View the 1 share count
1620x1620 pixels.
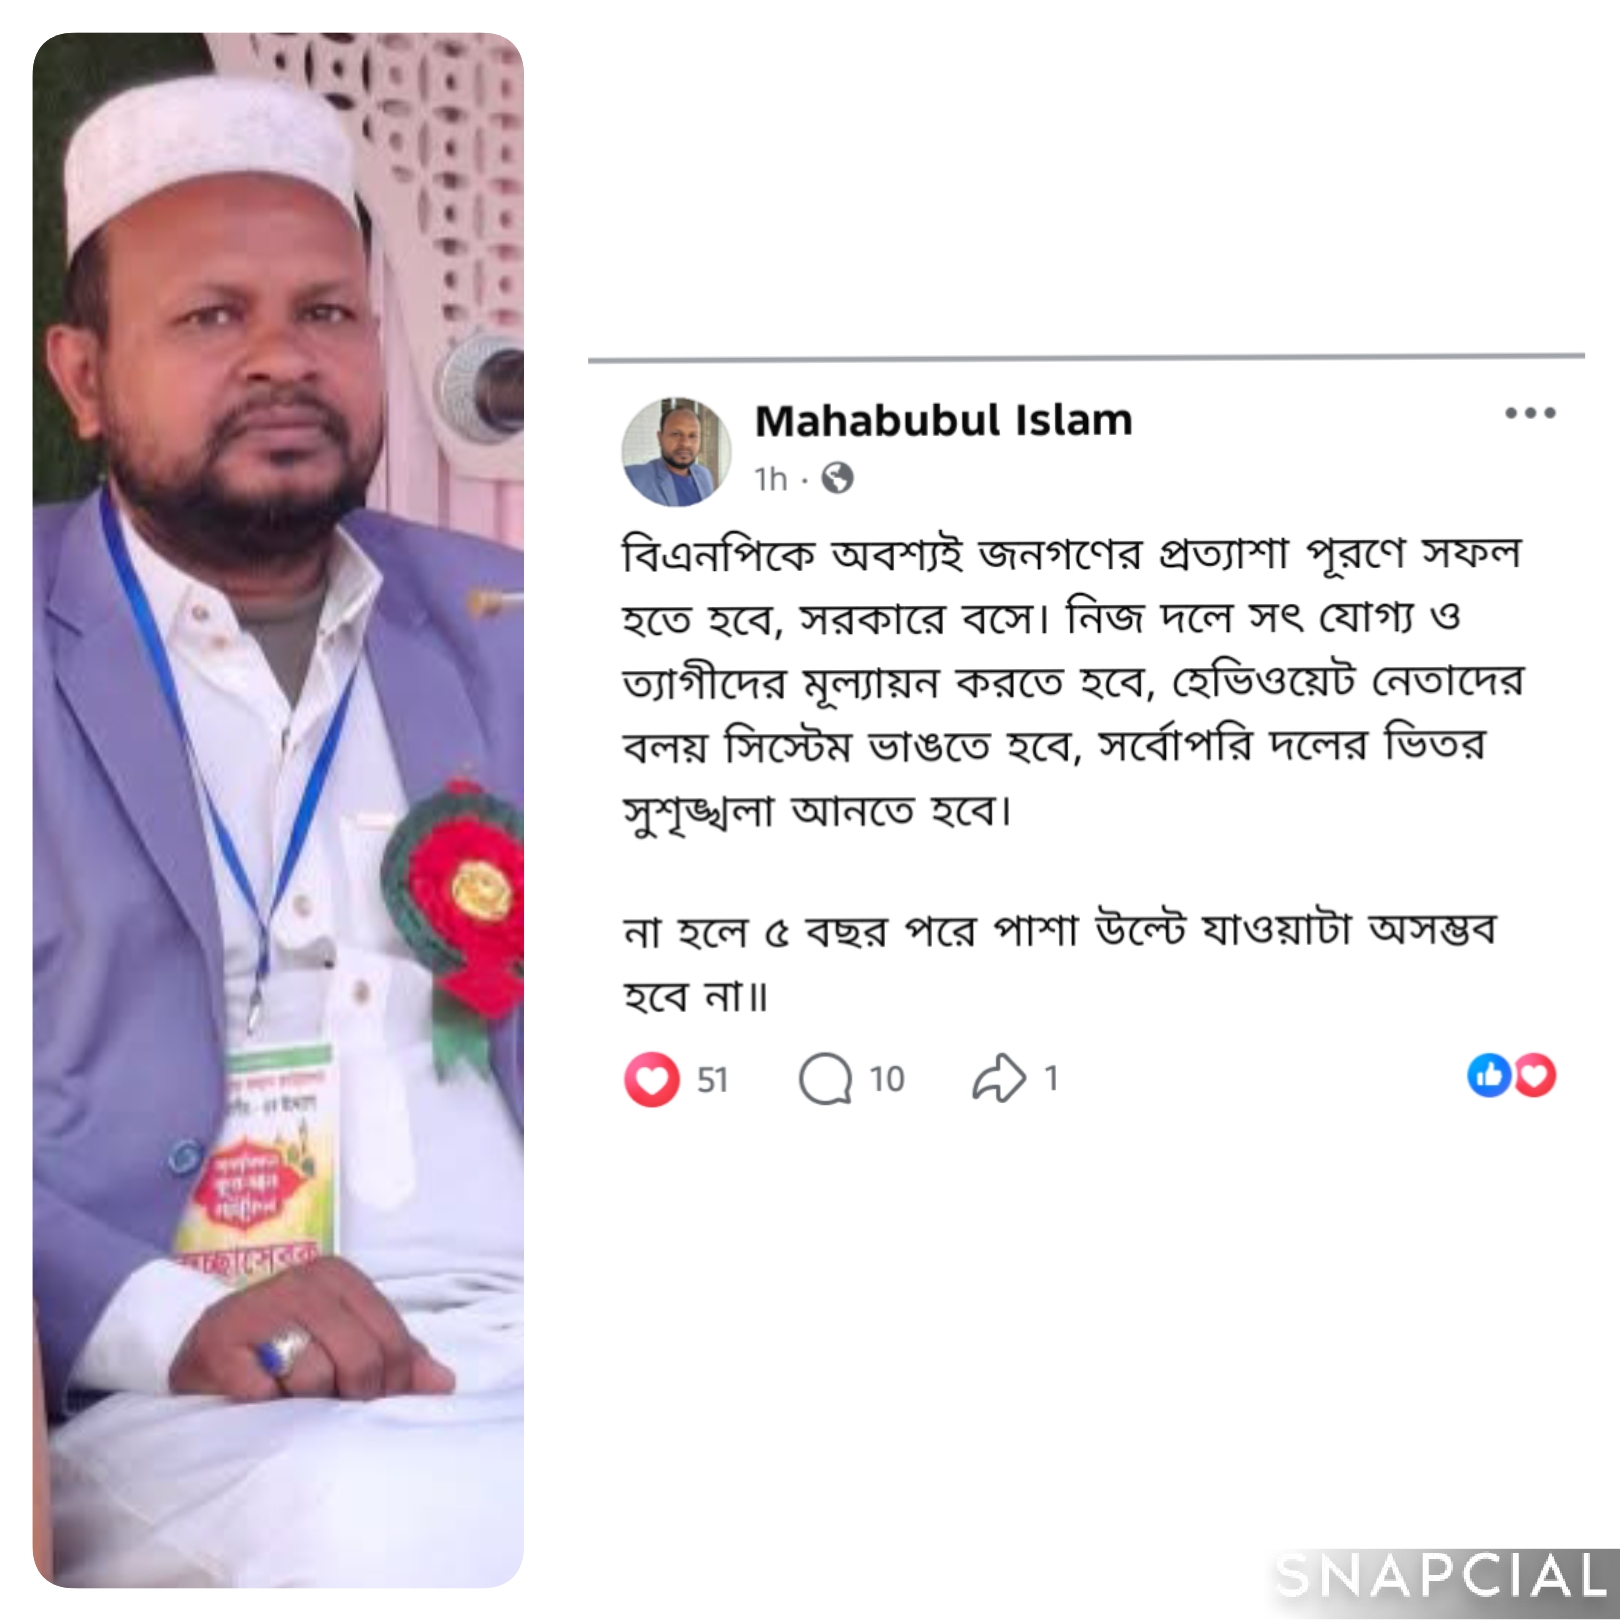(x=1051, y=1078)
